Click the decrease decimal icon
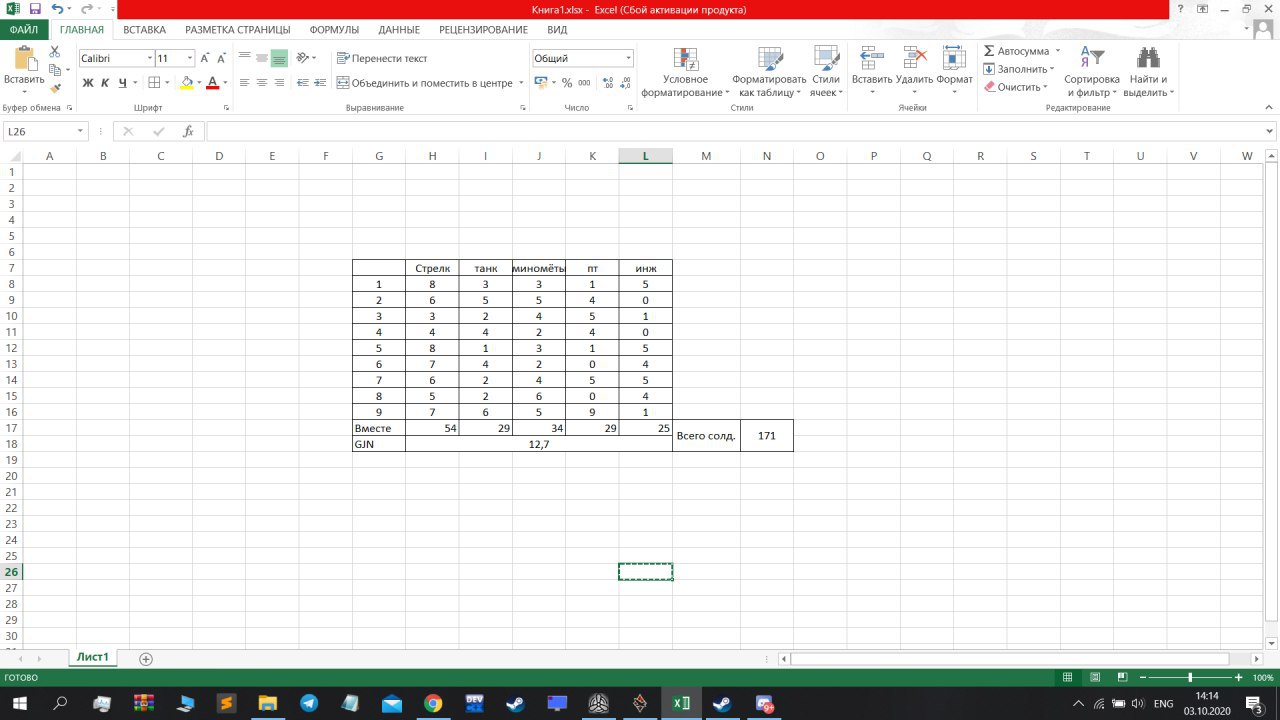 click(x=623, y=83)
